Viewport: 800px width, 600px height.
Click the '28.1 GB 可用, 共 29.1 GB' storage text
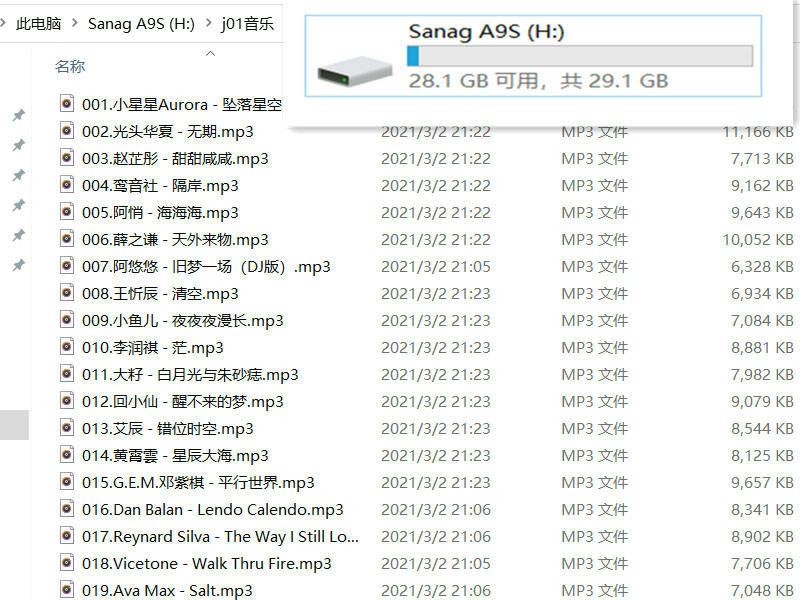538,81
